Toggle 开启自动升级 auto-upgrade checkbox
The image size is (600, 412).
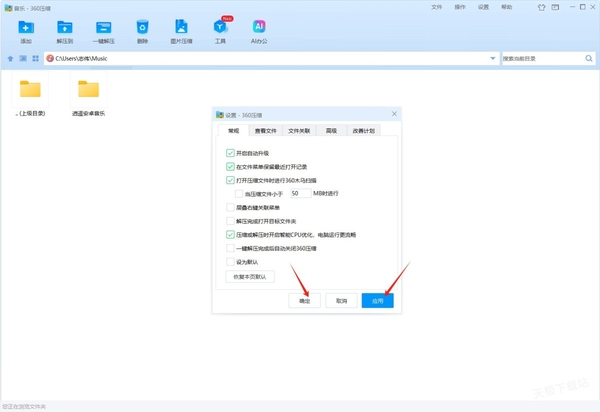pos(230,153)
